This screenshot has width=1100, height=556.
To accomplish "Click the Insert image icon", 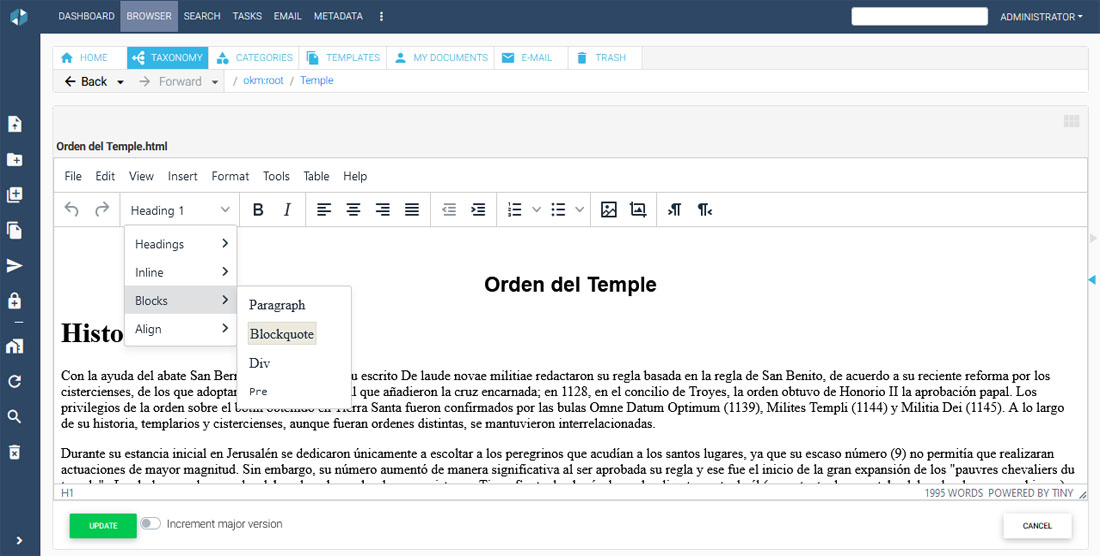I will click(x=608, y=210).
